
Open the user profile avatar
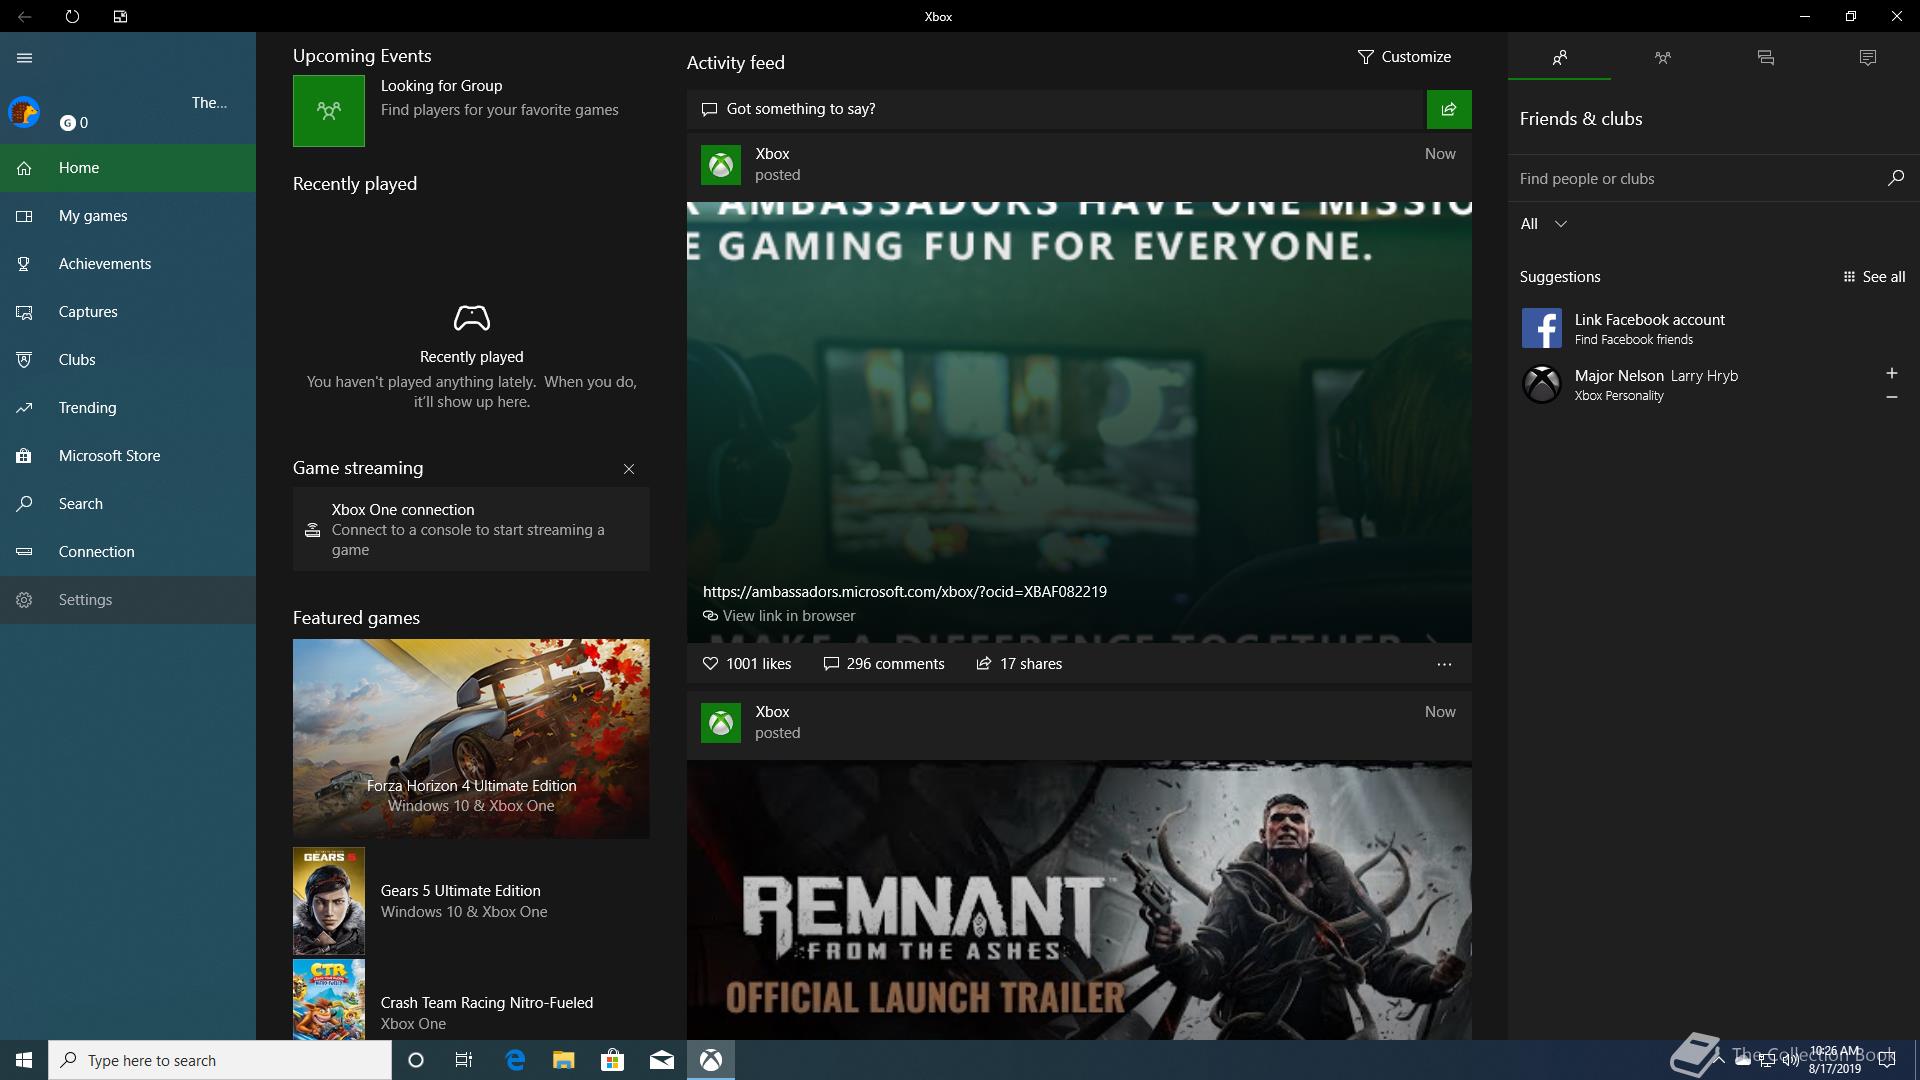[x=24, y=112]
